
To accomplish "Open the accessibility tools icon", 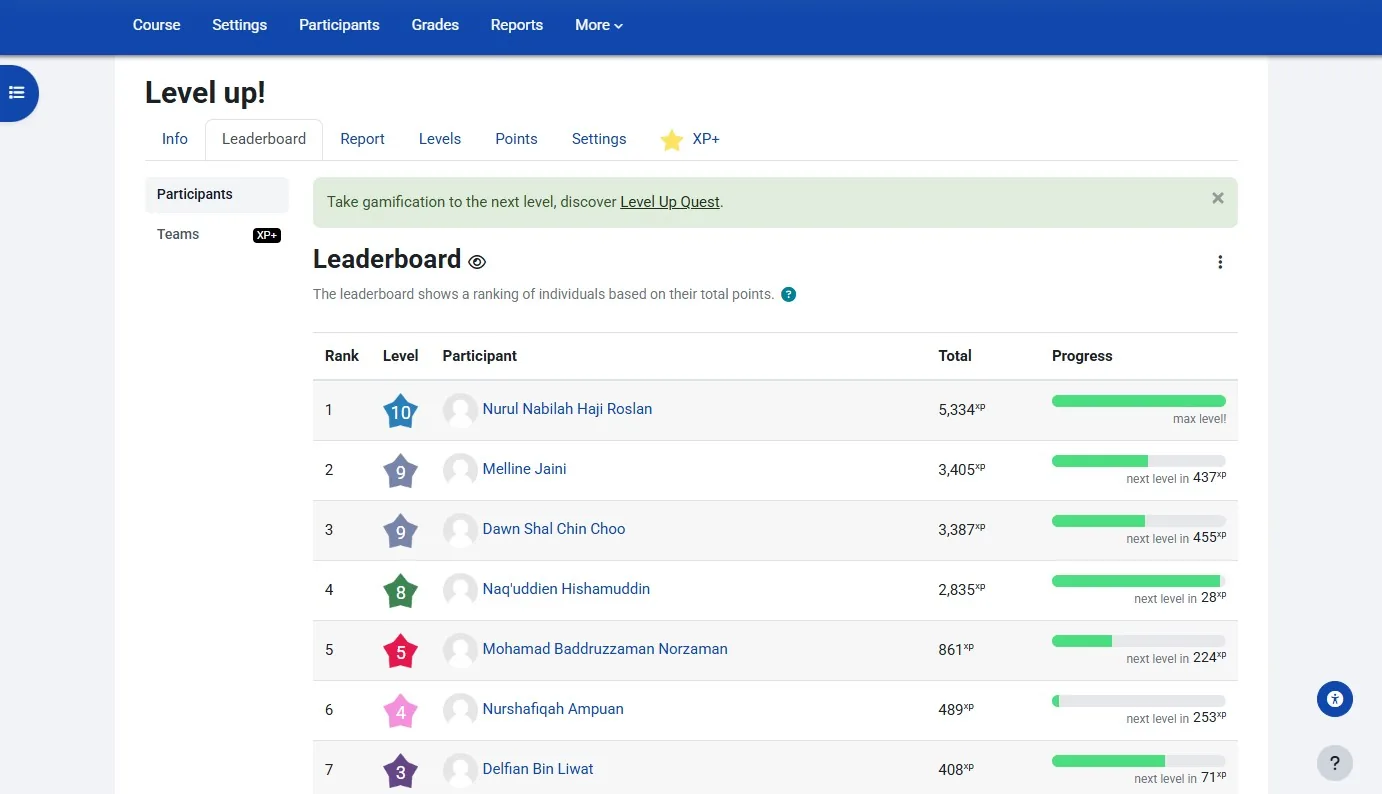I will pos(1334,699).
